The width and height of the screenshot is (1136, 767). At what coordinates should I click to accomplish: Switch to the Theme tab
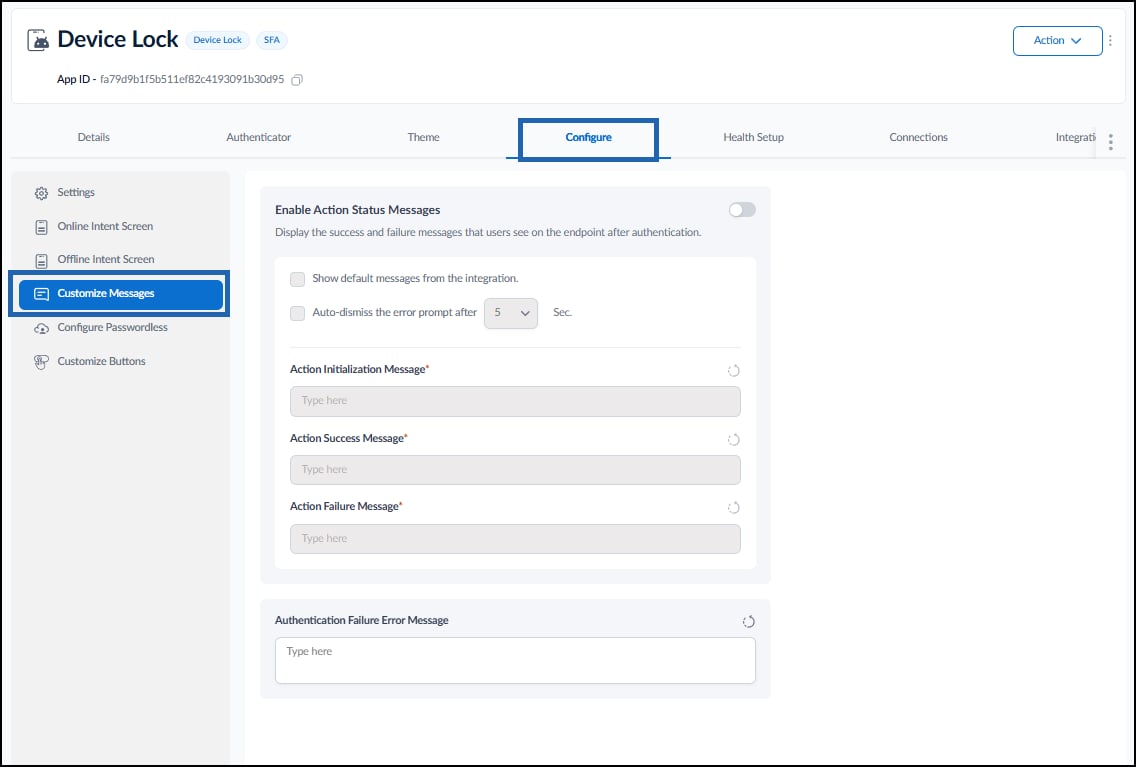pyautogui.click(x=423, y=137)
